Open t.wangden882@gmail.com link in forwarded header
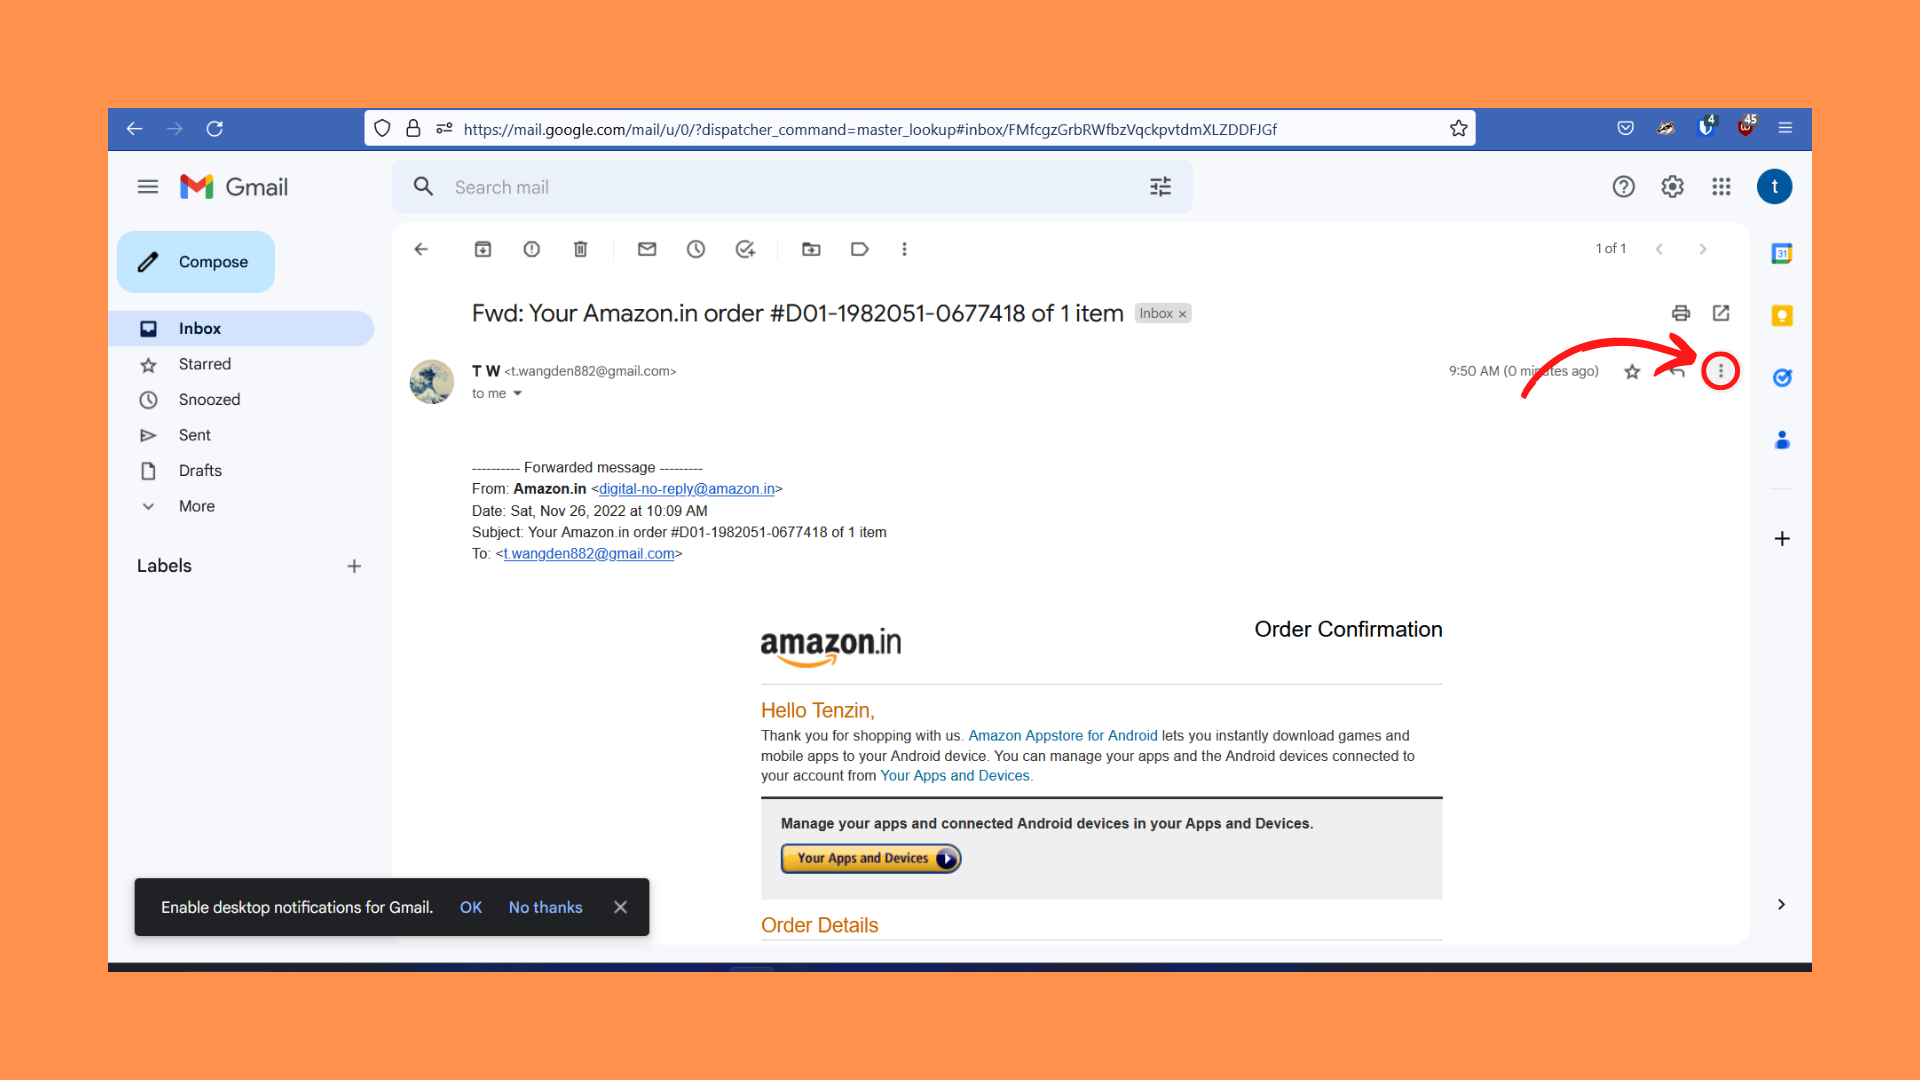This screenshot has width=1920, height=1080. [589, 554]
